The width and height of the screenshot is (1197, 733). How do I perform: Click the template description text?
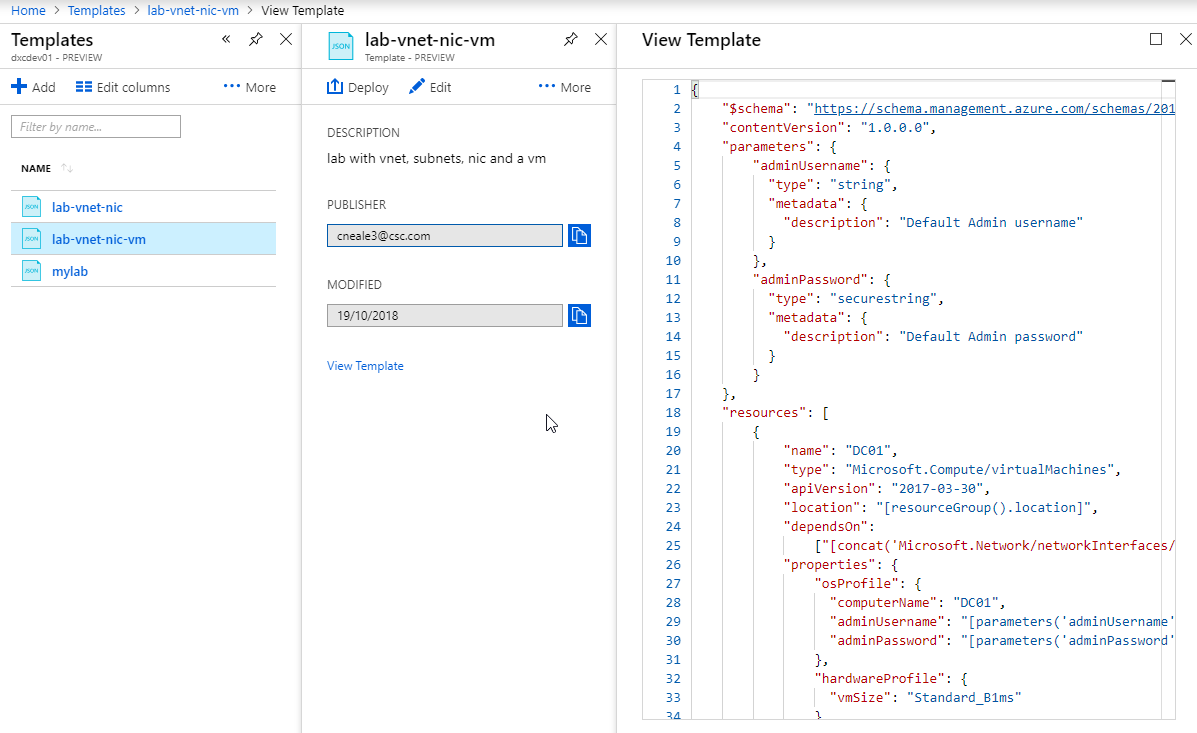437,158
